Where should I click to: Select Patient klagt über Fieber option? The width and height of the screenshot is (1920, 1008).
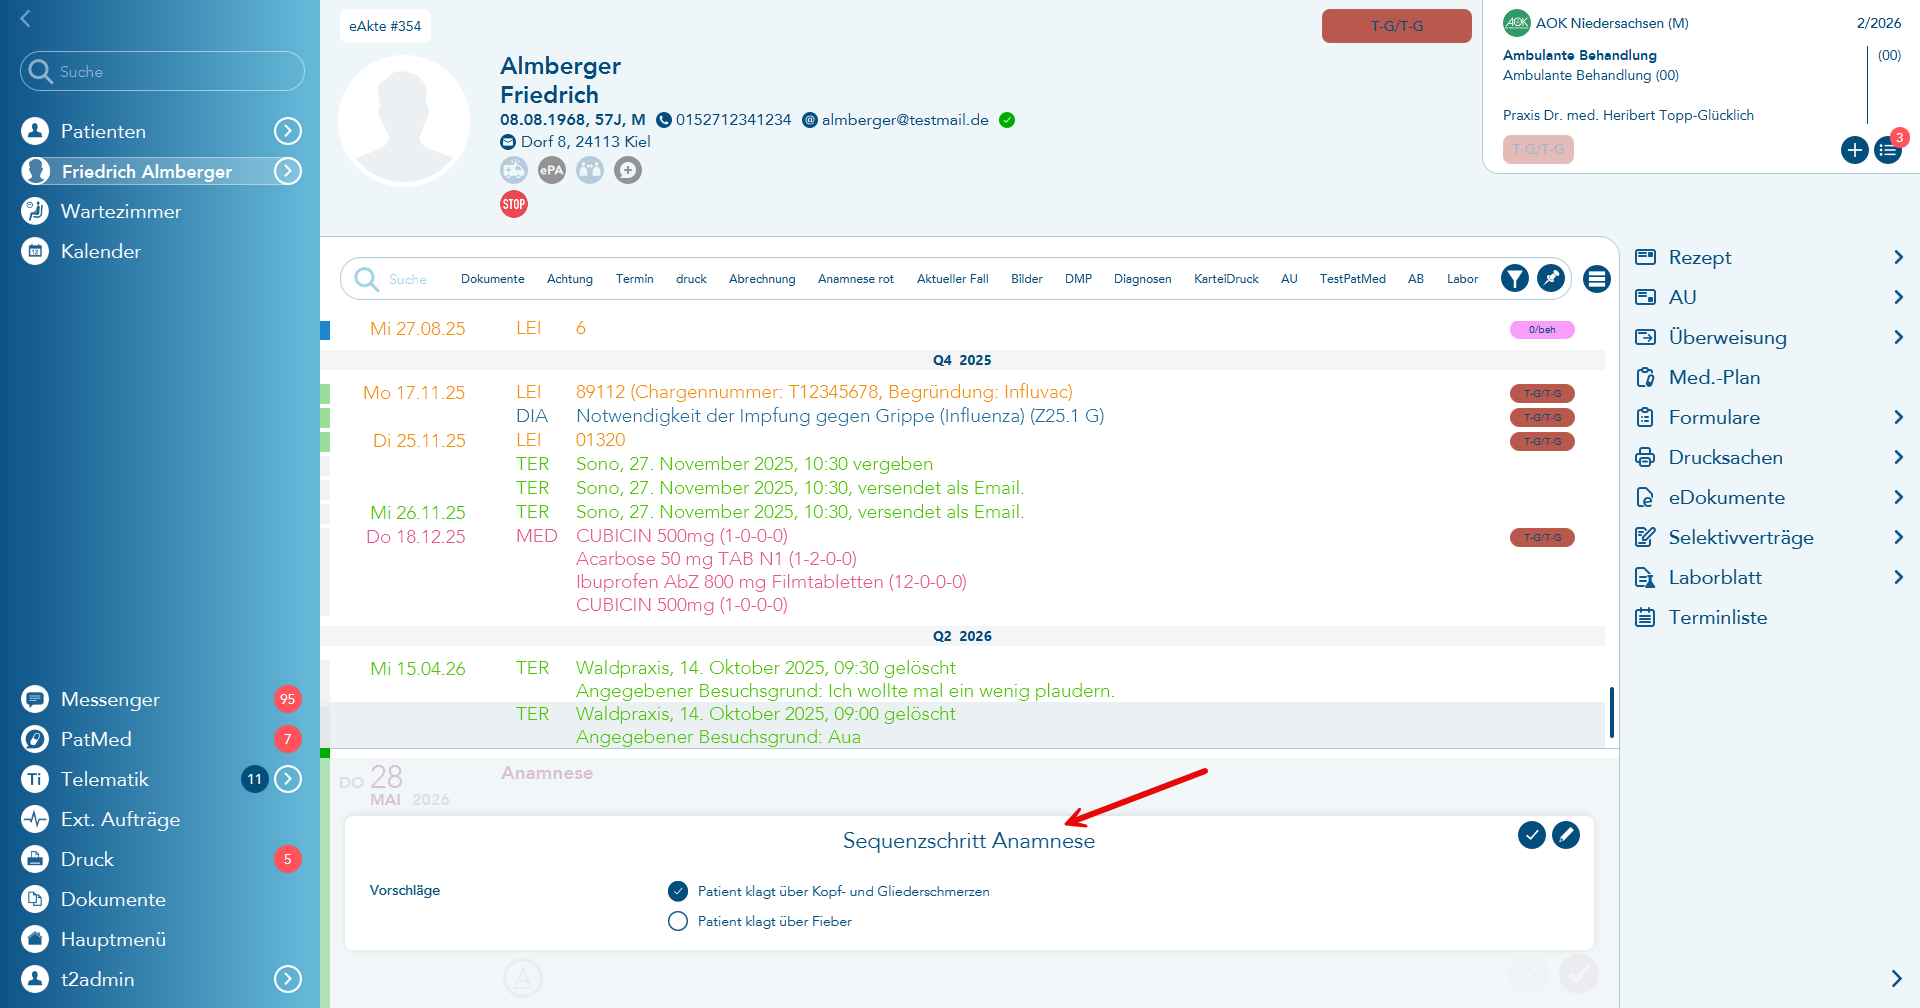click(678, 921)
